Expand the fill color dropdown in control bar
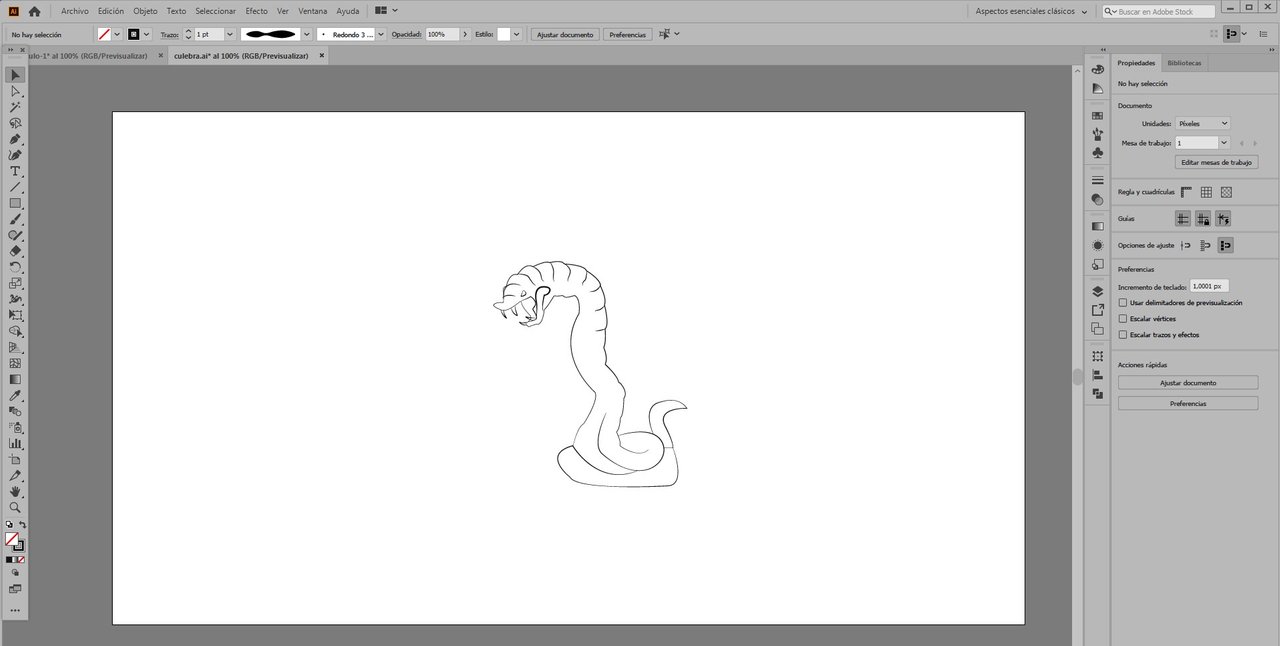Image resolution: width=1280 pixels, height=646 pixels. point(117,34)
